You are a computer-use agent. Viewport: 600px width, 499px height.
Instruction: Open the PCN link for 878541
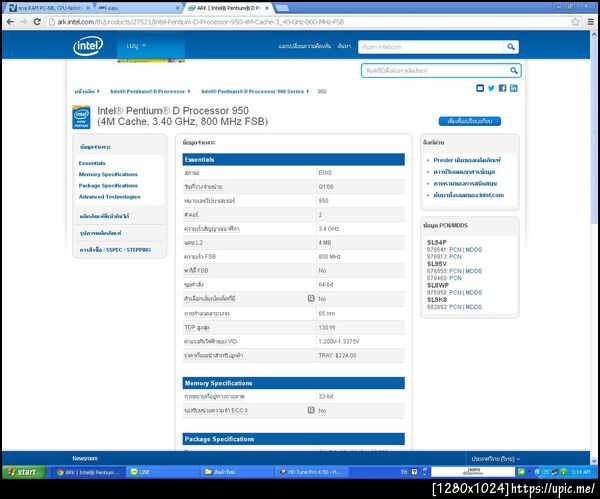(455, 250)
